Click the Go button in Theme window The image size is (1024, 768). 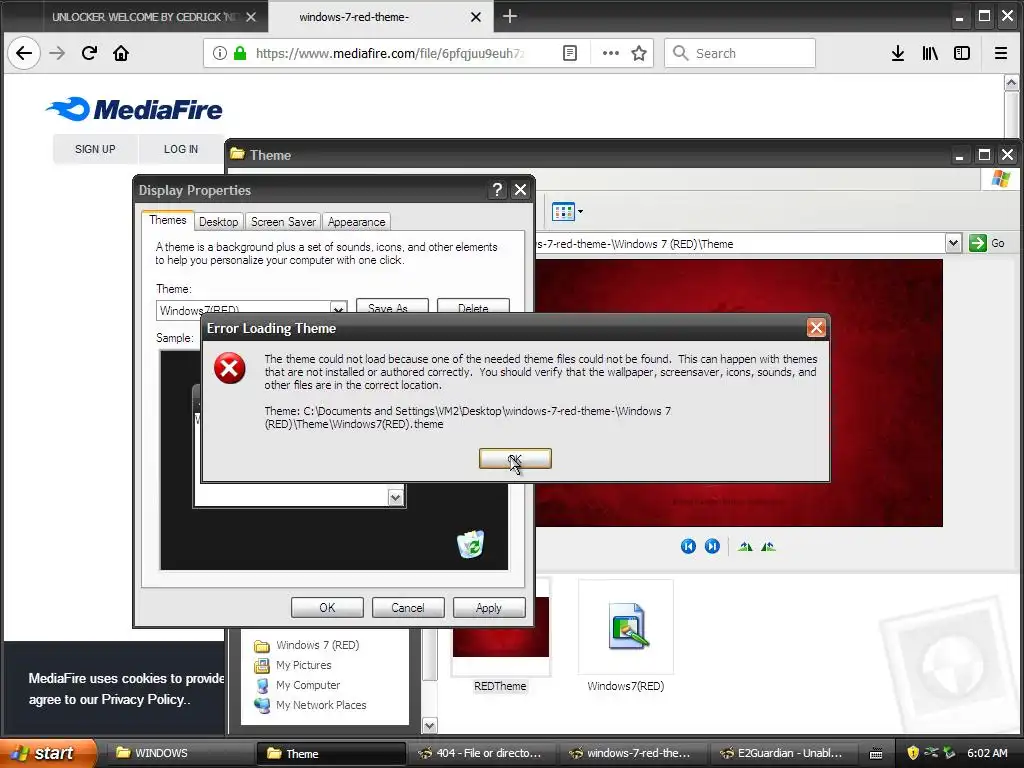pos(987,244)
